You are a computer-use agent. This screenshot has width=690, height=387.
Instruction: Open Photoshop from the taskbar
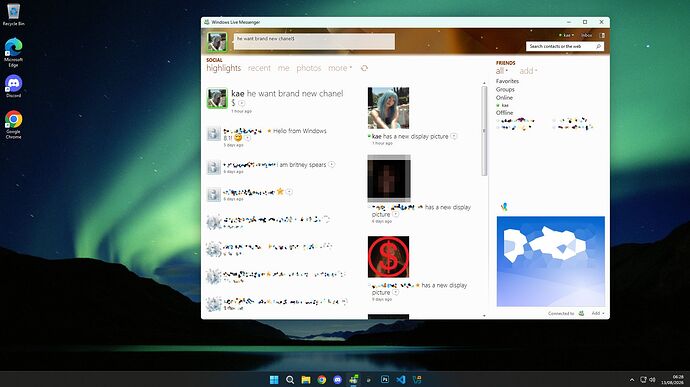tap(385, 380)
